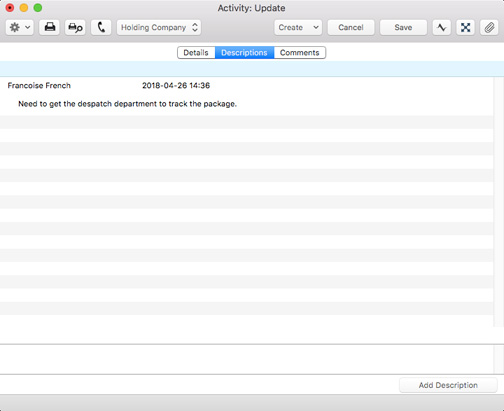Open print preview icon
Screen dimensions: 504x411
click(x=75, y=27)
